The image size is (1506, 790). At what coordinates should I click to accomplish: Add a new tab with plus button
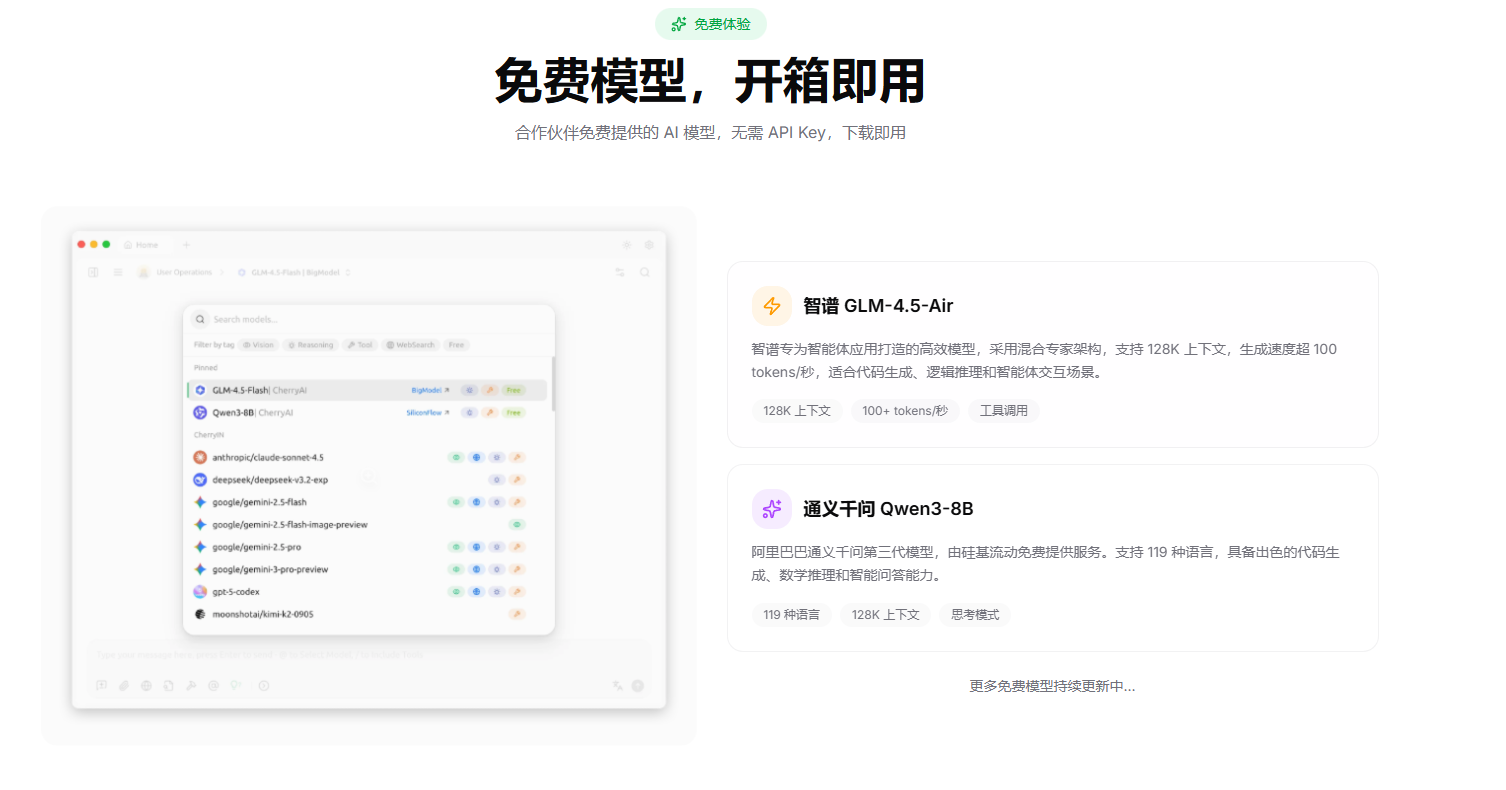tap(186, 244)
